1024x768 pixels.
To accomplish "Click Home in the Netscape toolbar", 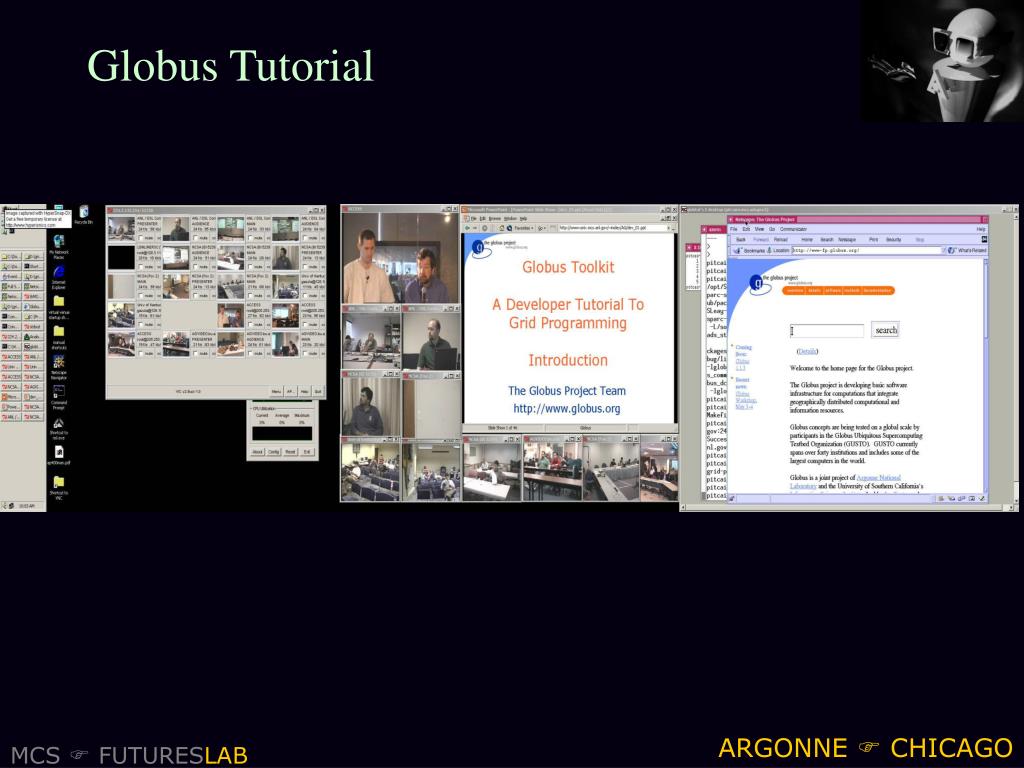I will [x=807, y=240].
